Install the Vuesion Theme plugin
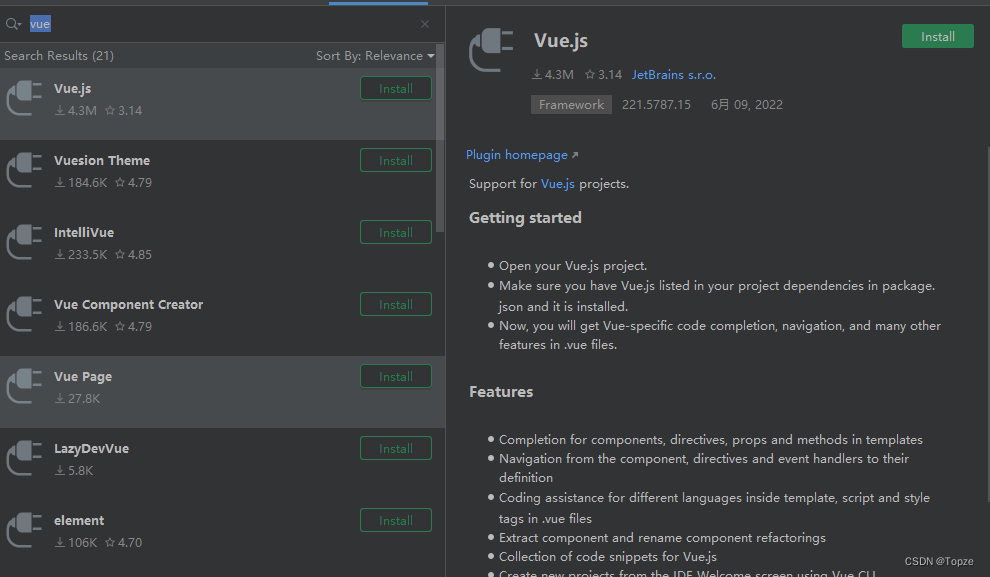 tap(396, 160)
